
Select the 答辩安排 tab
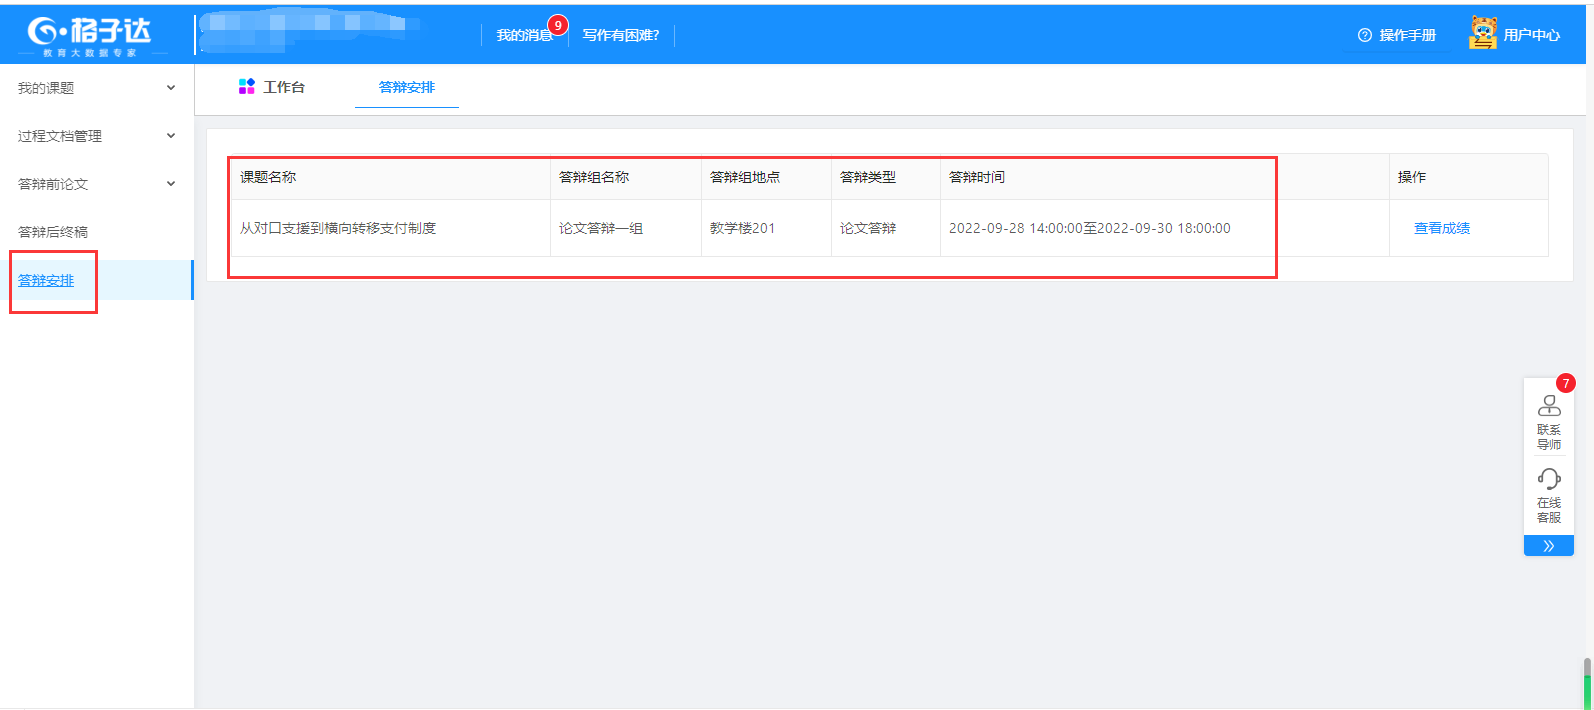[406, 87]
